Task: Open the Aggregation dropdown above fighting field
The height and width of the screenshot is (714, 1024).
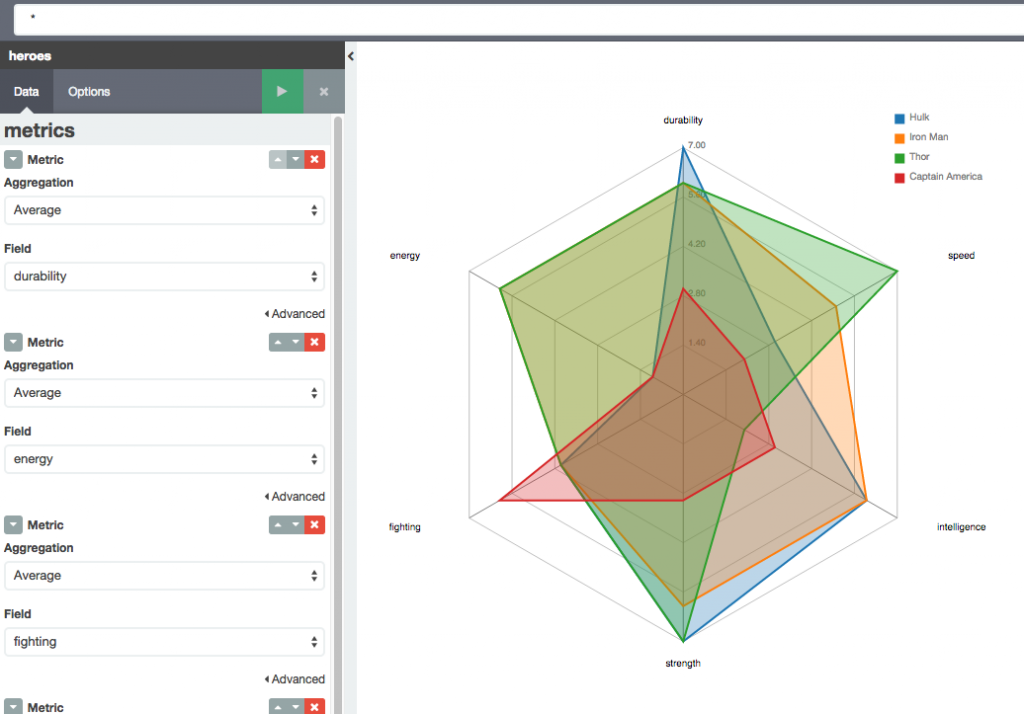Action: (165, 576)
